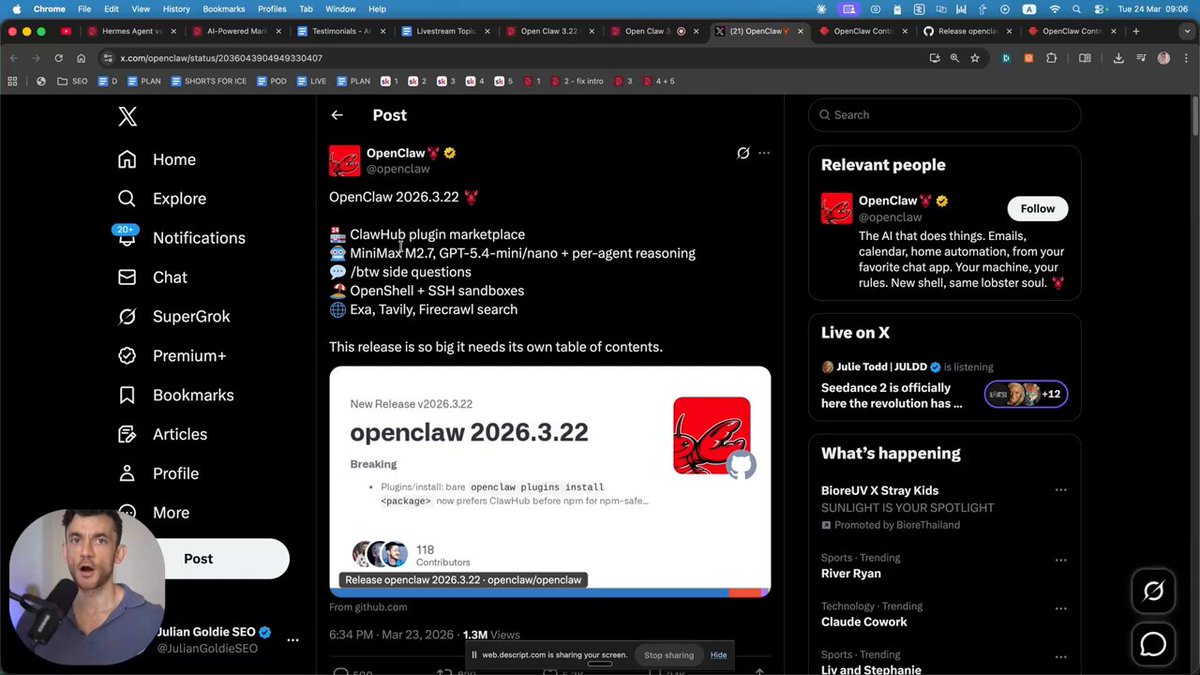Follow the OpenClaw account
This screenshot has width=1200, height=675.
pyautogui.click(x=1037, y=208)
